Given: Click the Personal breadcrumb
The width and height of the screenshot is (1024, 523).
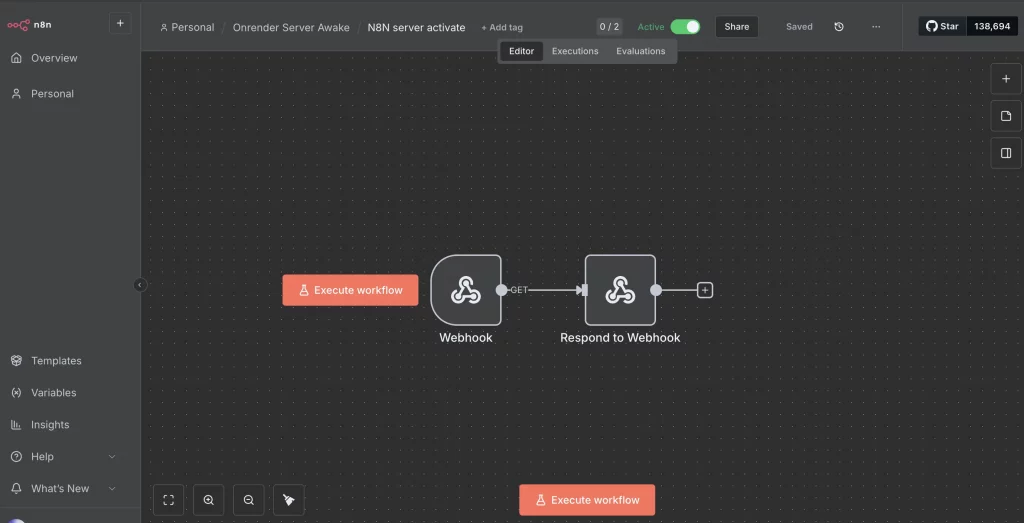Looking at the screenshot, I should coord(187,27).
